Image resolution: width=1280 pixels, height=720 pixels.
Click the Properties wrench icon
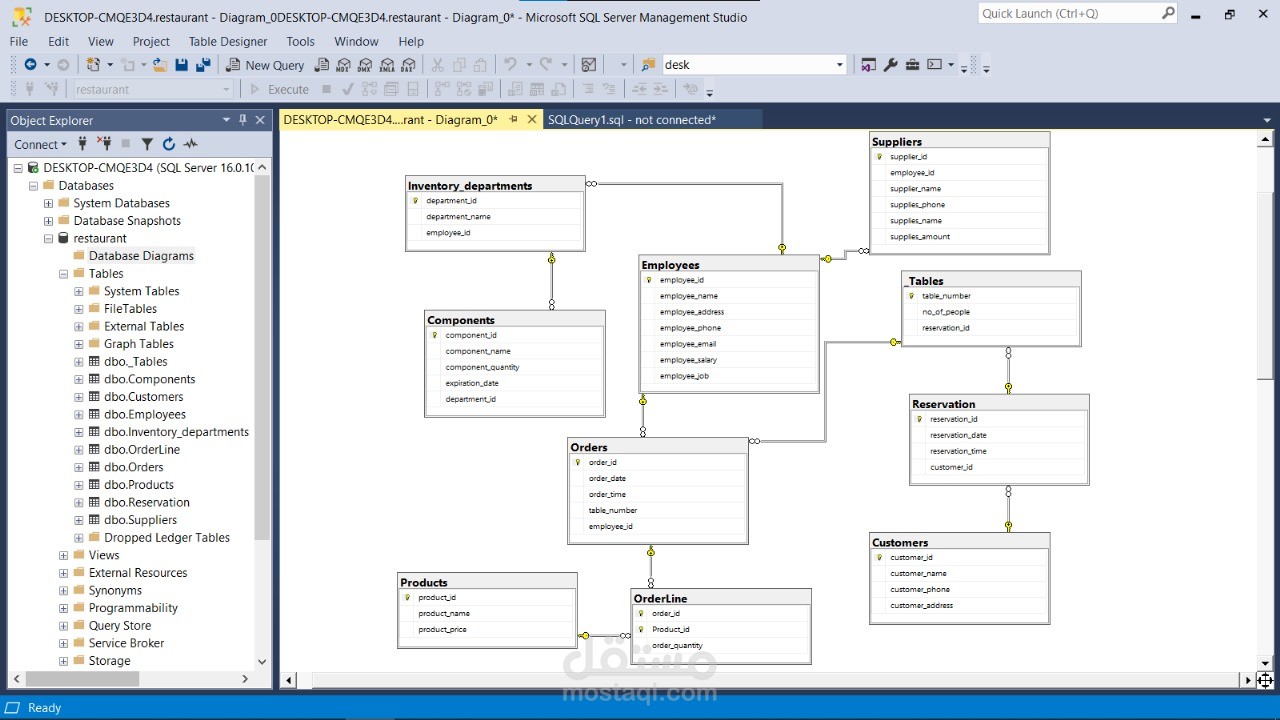coord(891,65)
